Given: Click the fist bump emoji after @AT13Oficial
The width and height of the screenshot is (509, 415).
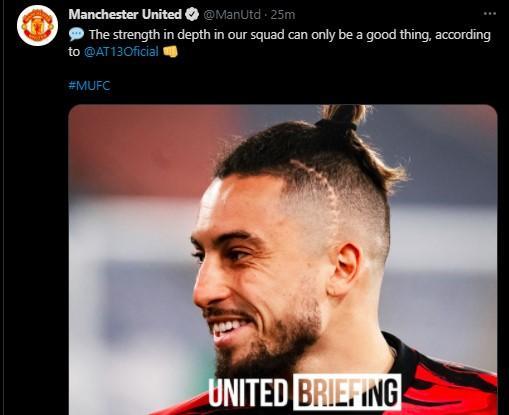Looking at the screenshot, I should (170, 52).
